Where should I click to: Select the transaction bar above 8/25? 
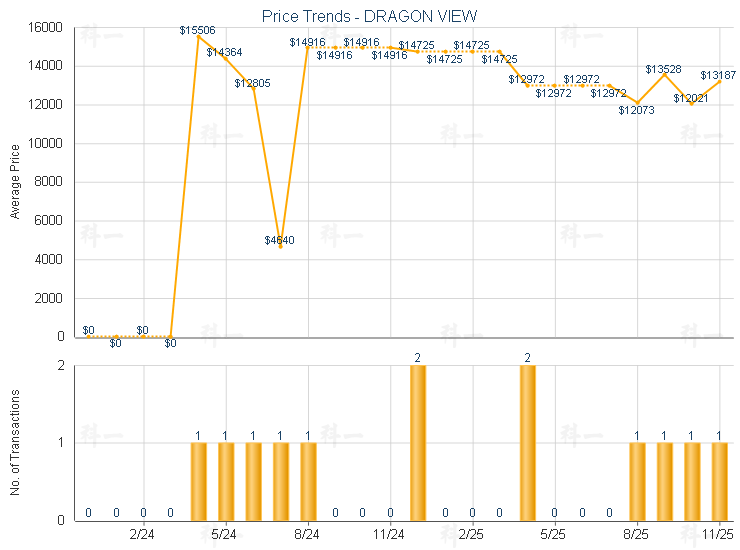(x=637, y=481)
